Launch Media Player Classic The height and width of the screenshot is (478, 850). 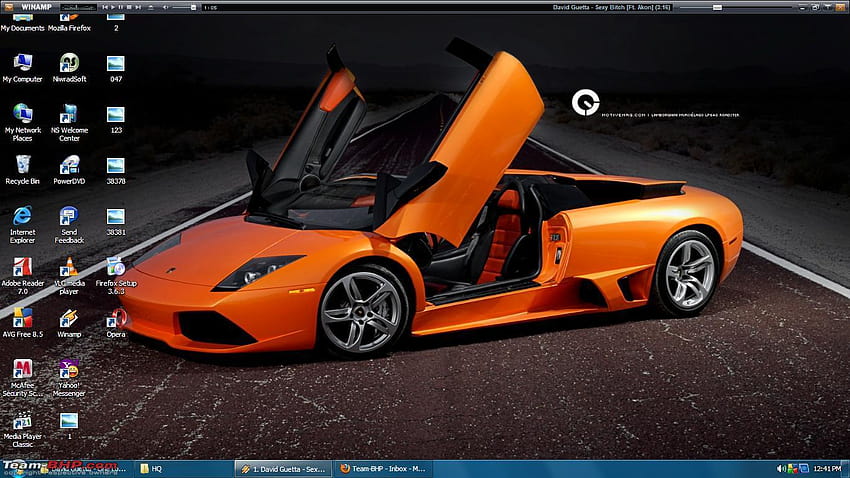click(x=22, y=429)
